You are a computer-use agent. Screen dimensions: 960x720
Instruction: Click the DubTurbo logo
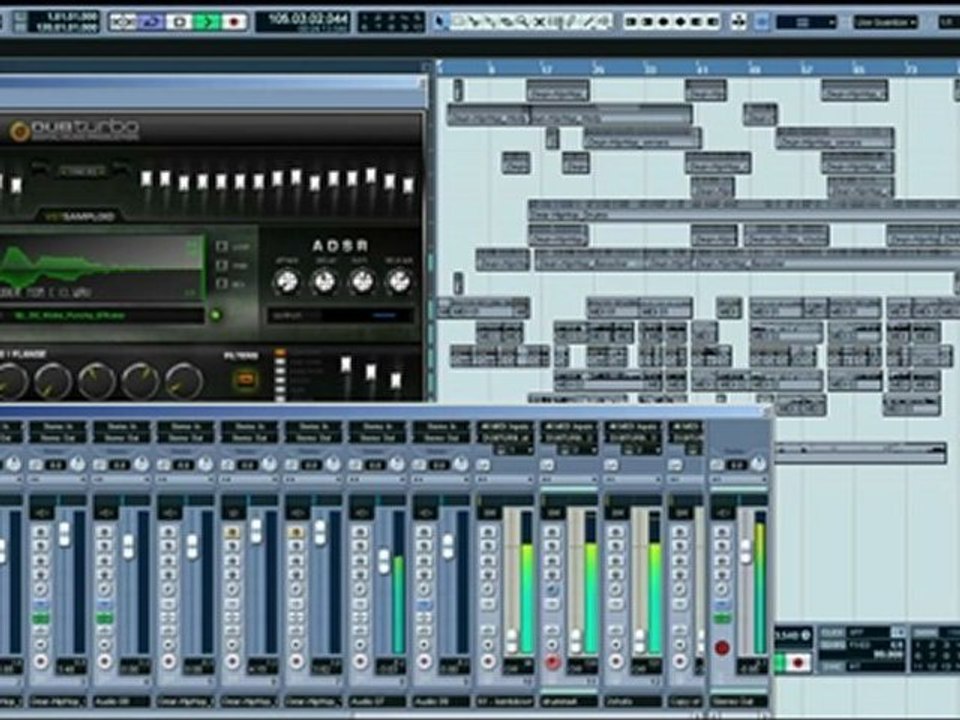point(73,130)
